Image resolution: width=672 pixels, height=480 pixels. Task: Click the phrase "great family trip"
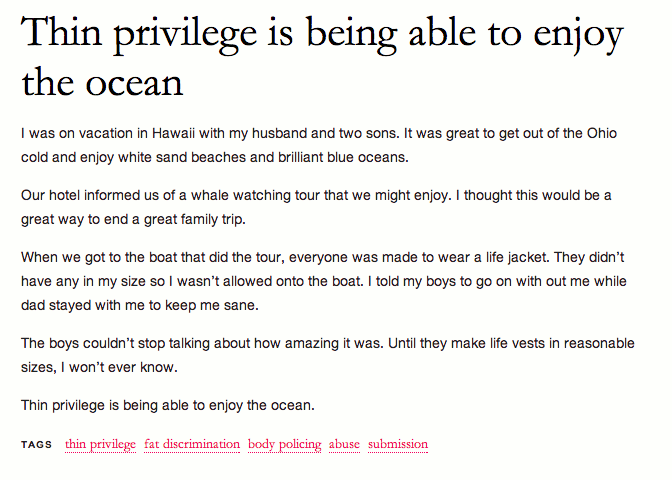(x=195, y=219)
